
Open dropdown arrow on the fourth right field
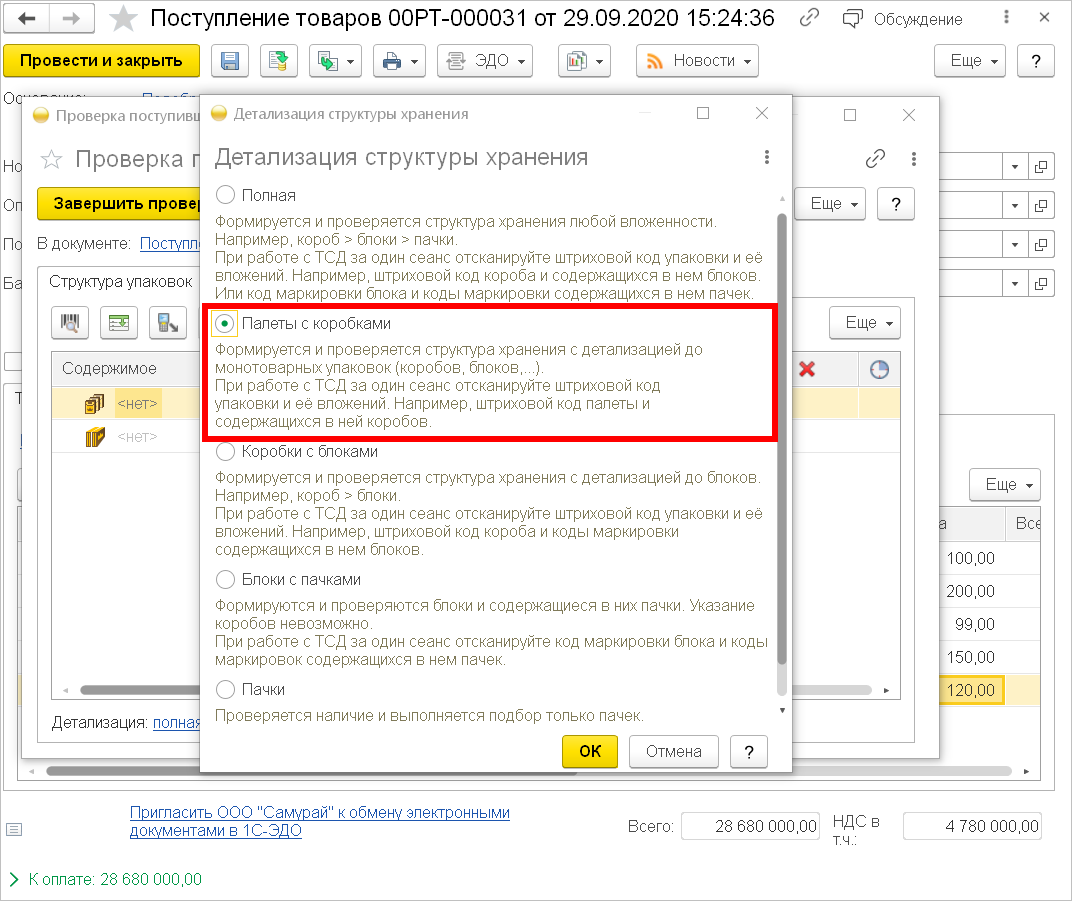(x=1015, y=283)
